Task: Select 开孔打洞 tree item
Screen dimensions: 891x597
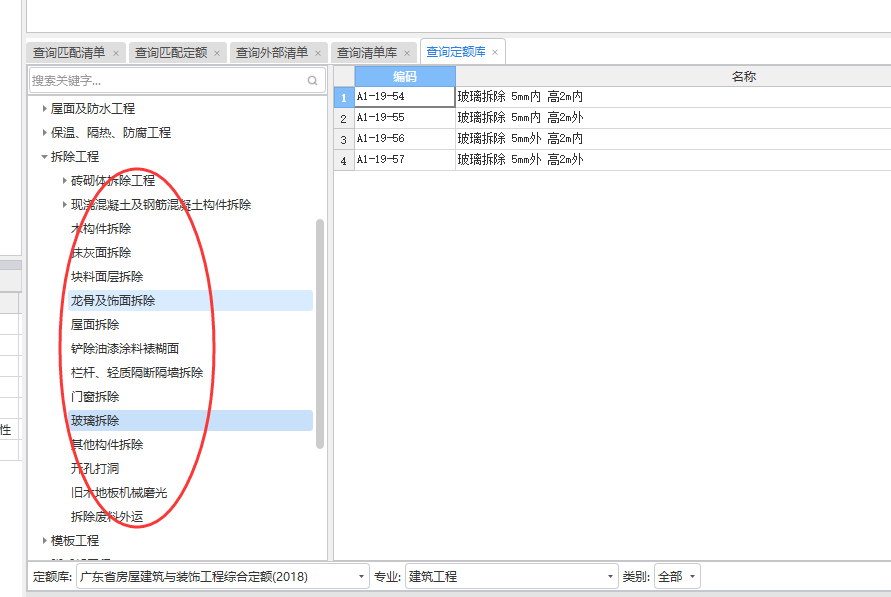Action: pyautogui.click(x=95, y=469)
